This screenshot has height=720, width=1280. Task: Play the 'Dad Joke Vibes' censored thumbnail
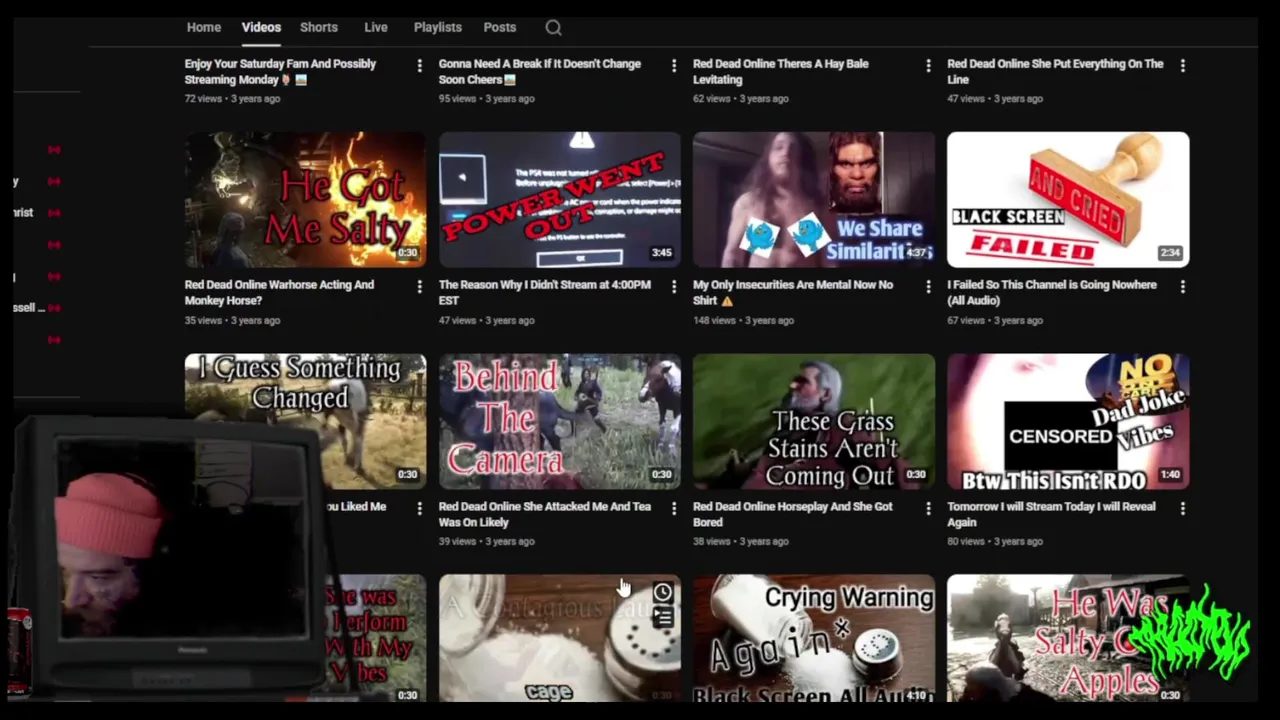click(1068, 421)
